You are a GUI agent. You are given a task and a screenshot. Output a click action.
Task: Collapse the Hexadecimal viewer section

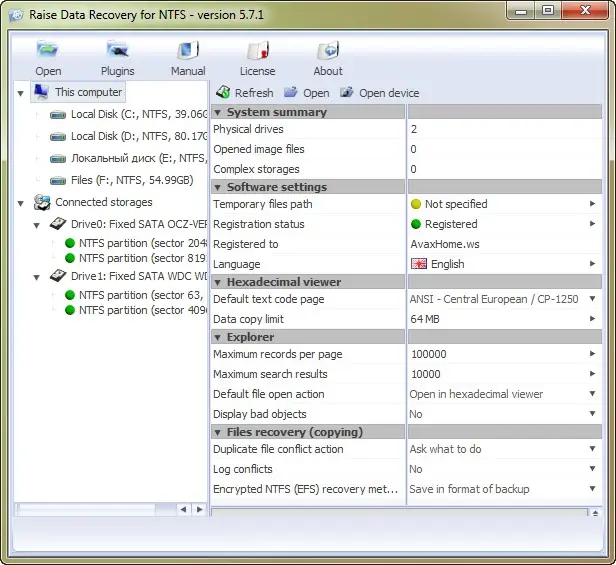[x=217, y=282]
